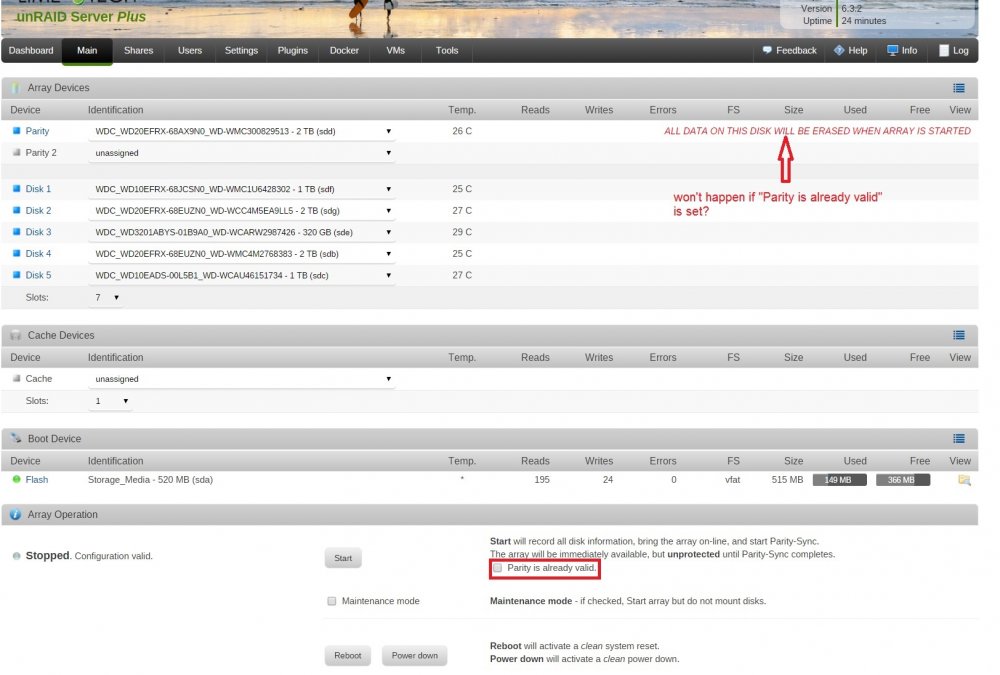Click the Parity disk status square icon
Viewport: 1000px width, 675px height.
(x=17, y=131)
